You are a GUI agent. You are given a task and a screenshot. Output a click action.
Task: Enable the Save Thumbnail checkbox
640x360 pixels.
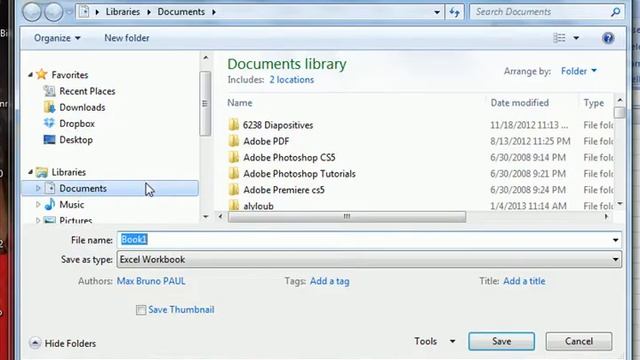[x=141, y=310]
